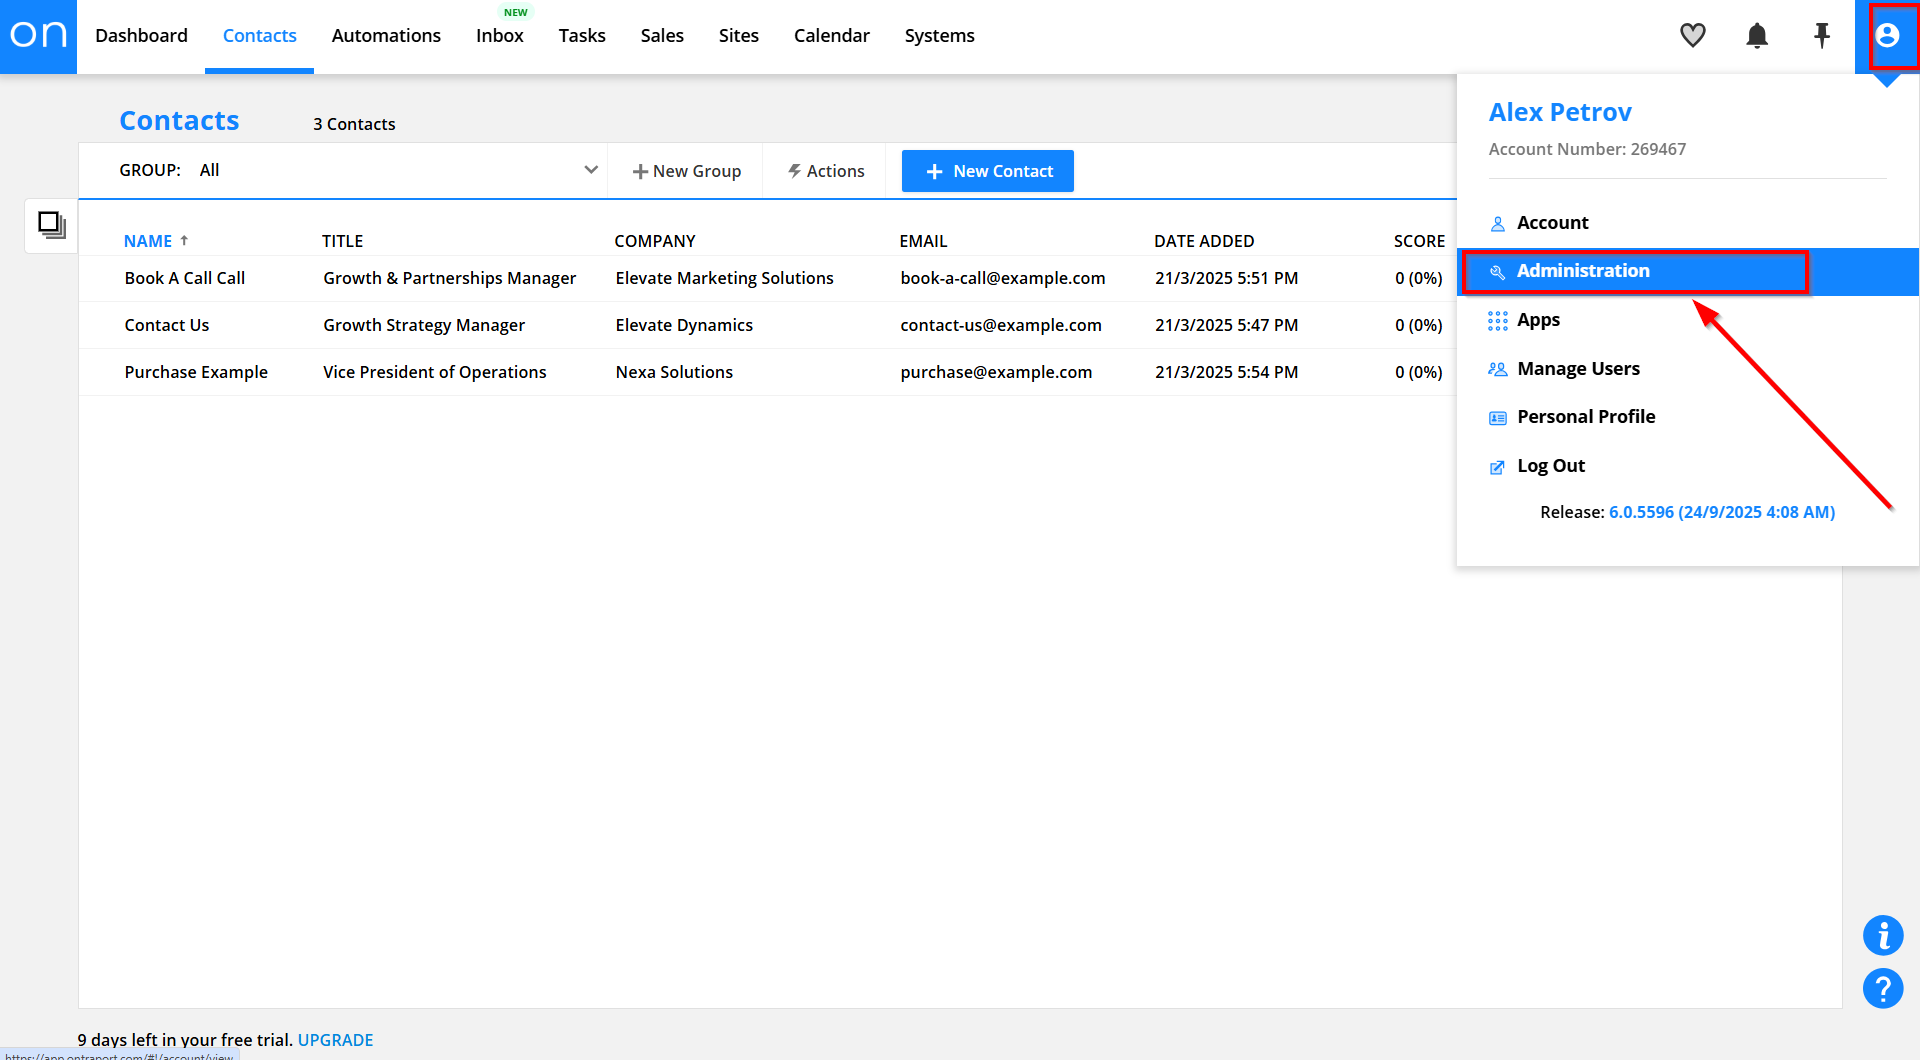Image resolution: width=1920 pixels, height=1060 pixels.
Task: Open Manage Users menu item
Action: pos(1578,369)
